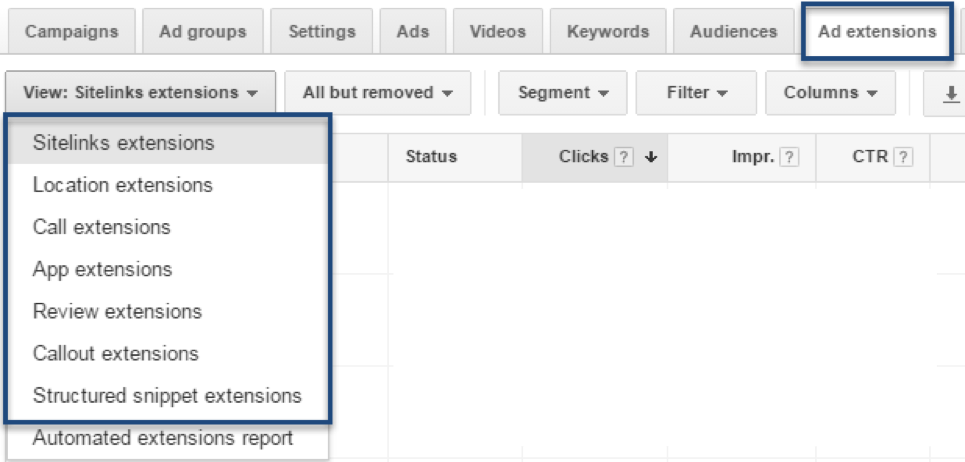Switch to the Campaigns tab
This screenshot has width=965, height=462.
click(70, 31)
